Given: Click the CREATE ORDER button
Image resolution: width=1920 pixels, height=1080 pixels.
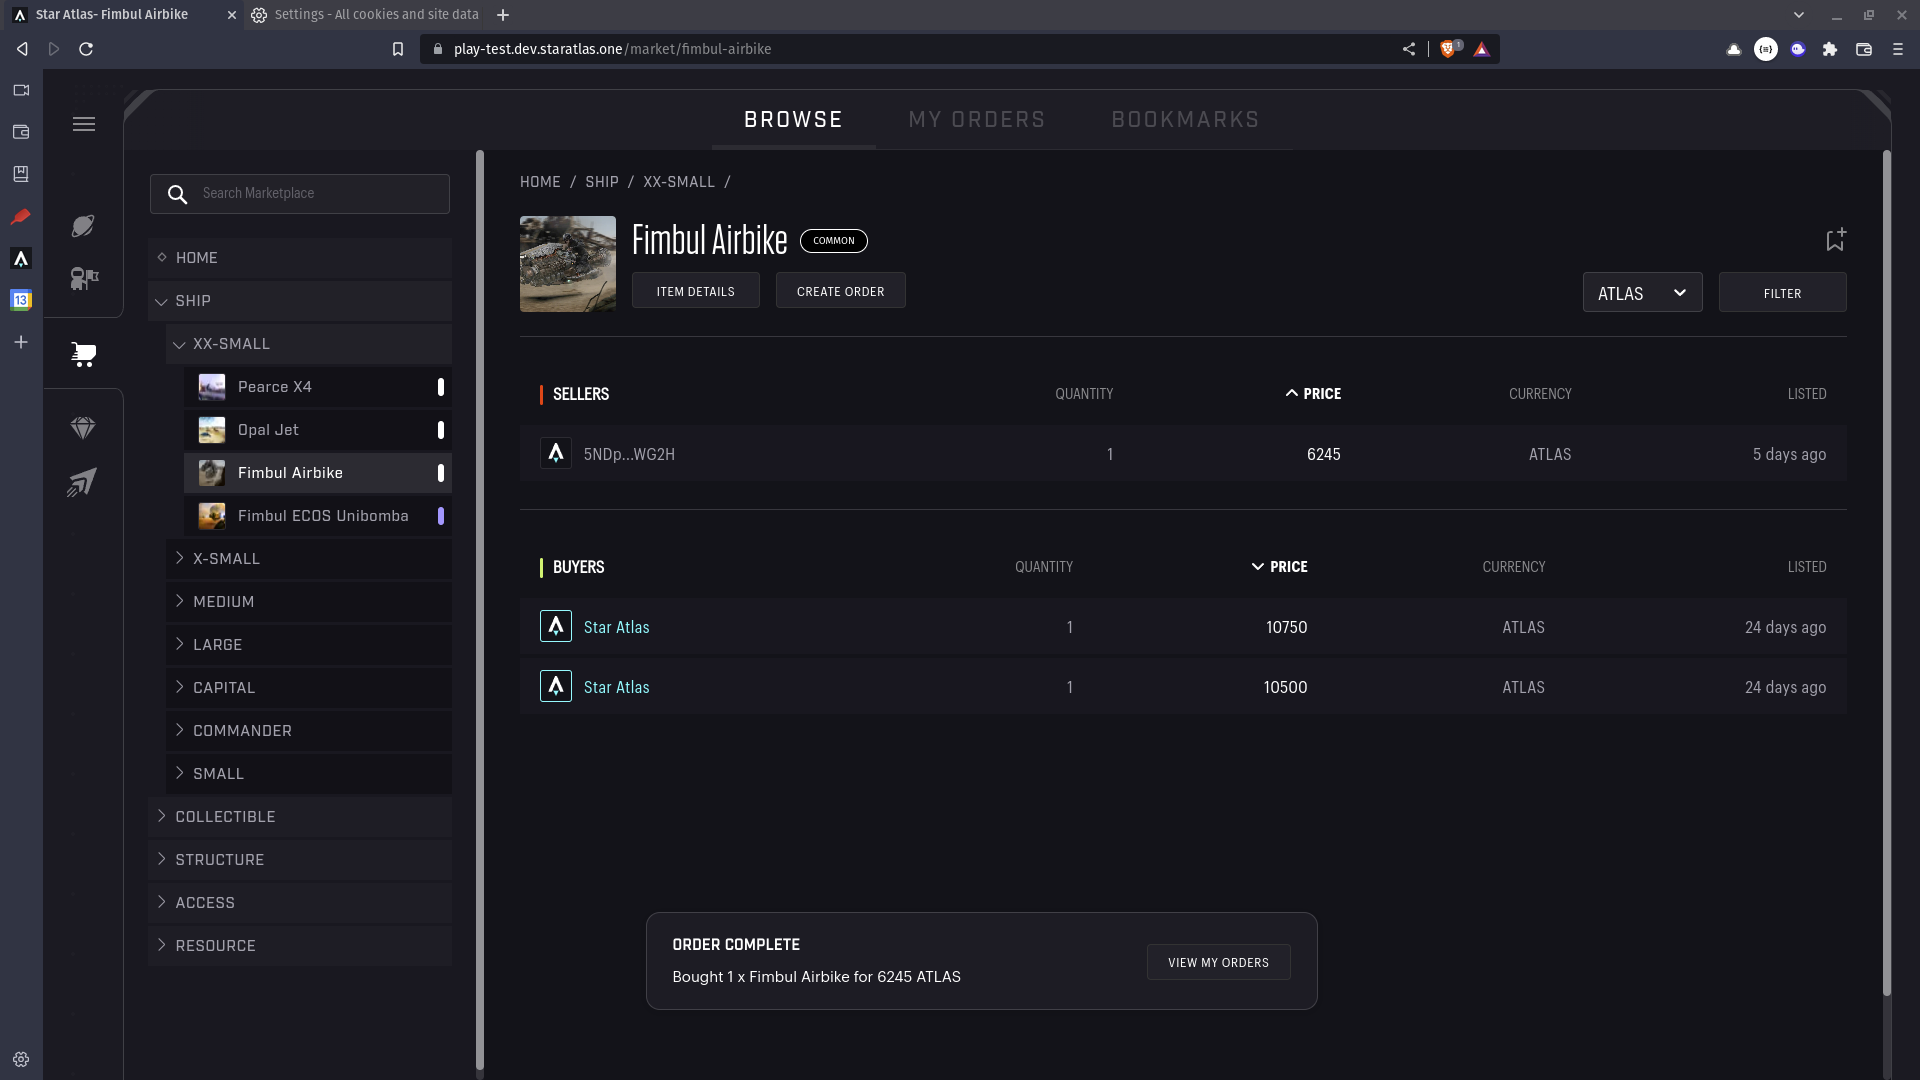Looking at the screenshot, I should (841, 291).
